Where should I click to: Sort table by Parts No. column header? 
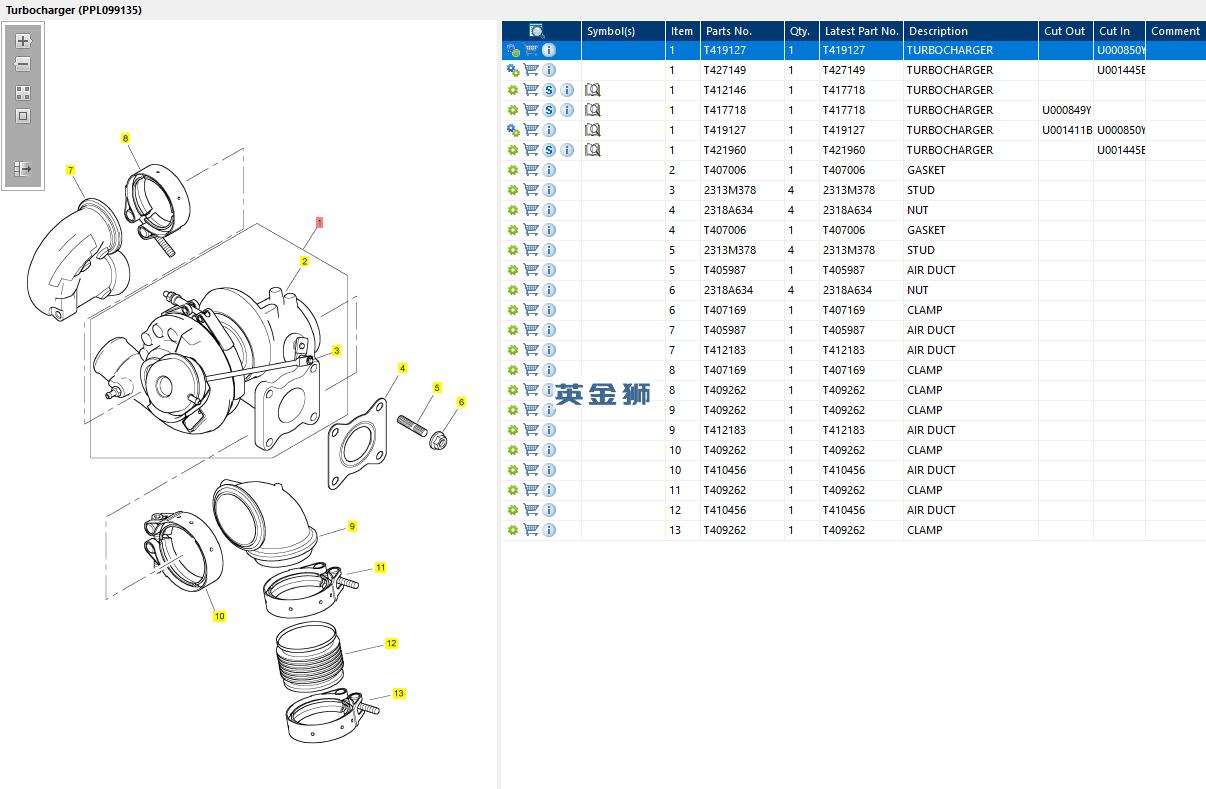pos(728,31)
